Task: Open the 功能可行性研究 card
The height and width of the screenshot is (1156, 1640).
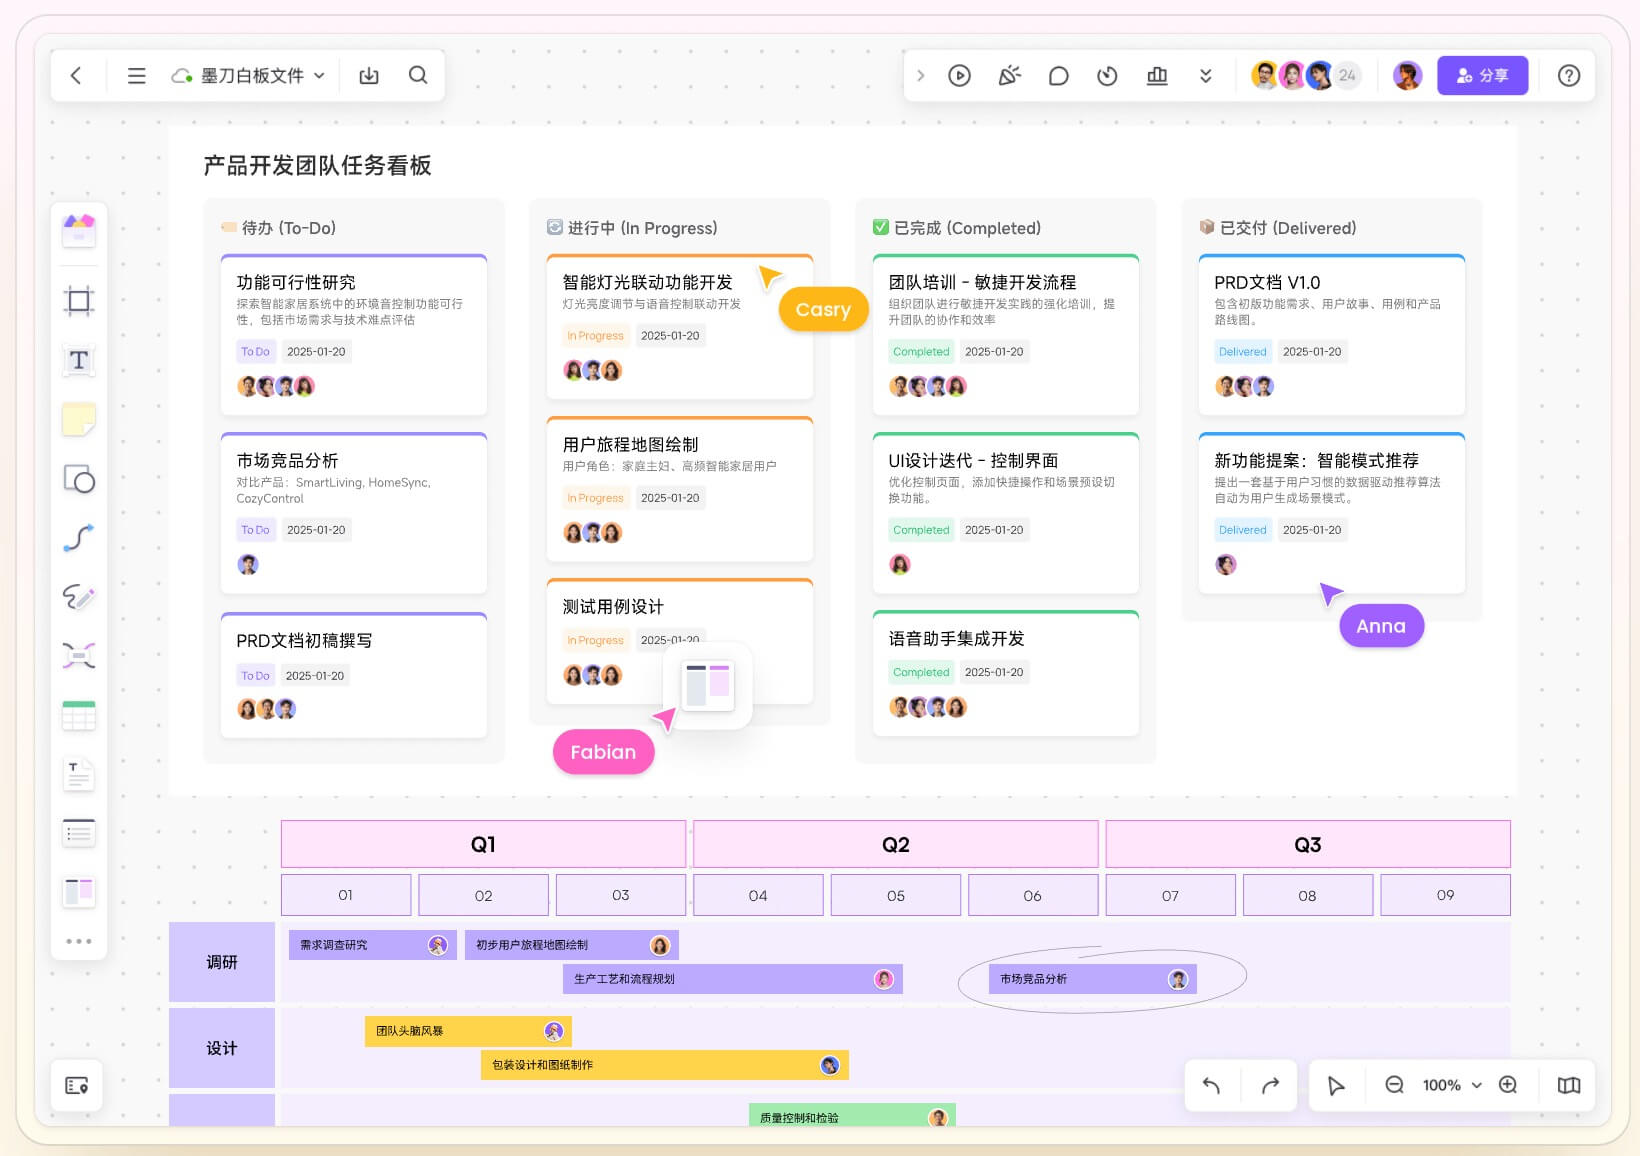Action: pos(354,335)
